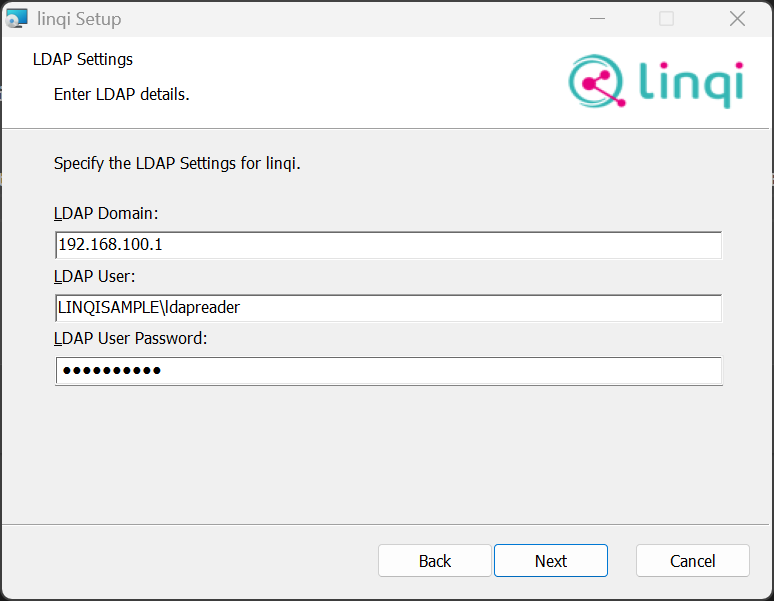Click 'Enter LDAP details.' subtitle text
Viewport: 774px width, 601px height.
coord(121,94)
